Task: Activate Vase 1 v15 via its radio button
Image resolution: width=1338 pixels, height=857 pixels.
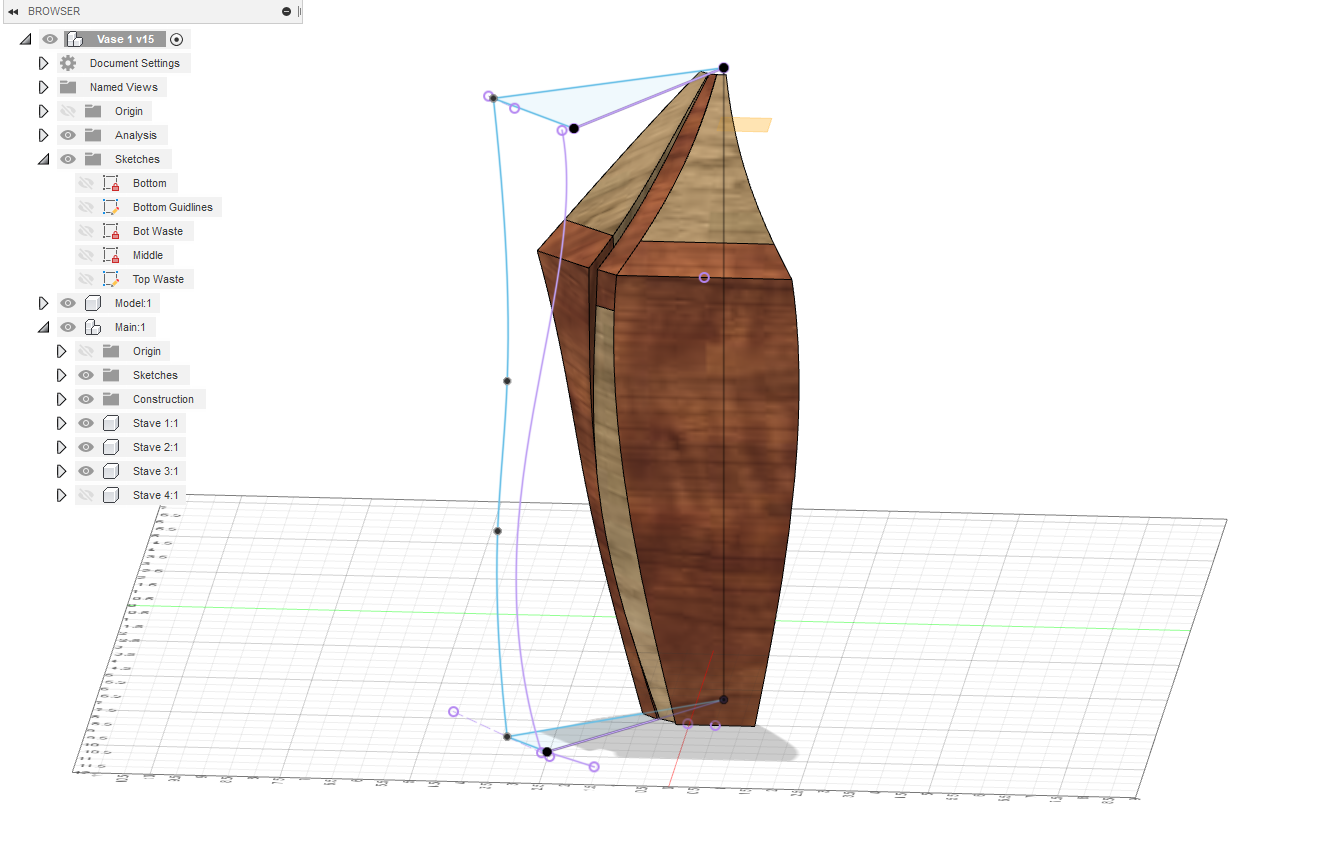Action: (176, 39)
